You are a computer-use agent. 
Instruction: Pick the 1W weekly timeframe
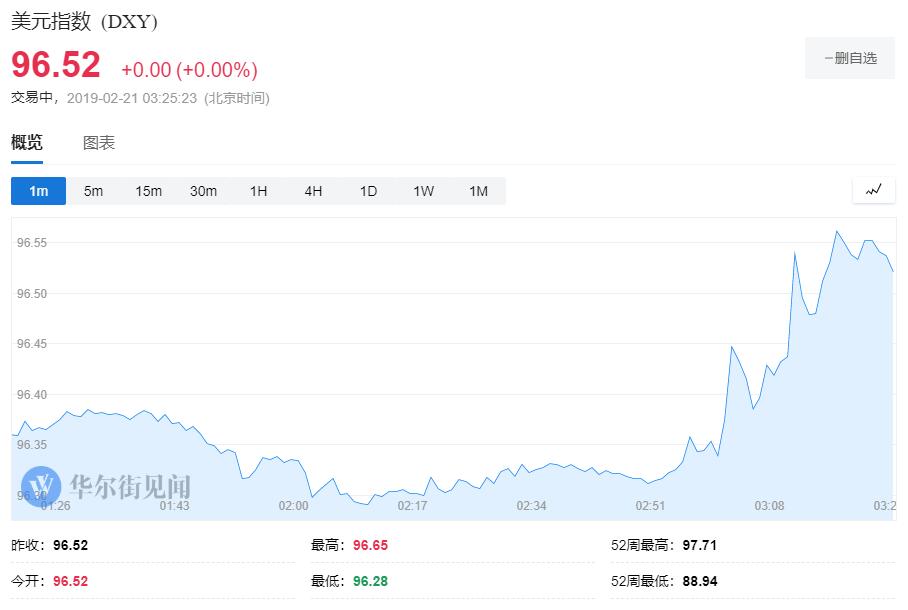tap(423, 191)
